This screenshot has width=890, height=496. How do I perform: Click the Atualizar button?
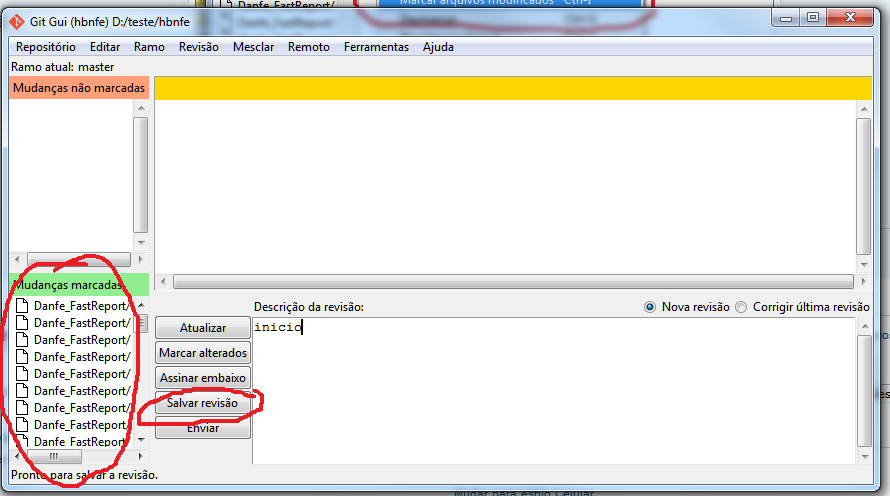coord(203,328)
